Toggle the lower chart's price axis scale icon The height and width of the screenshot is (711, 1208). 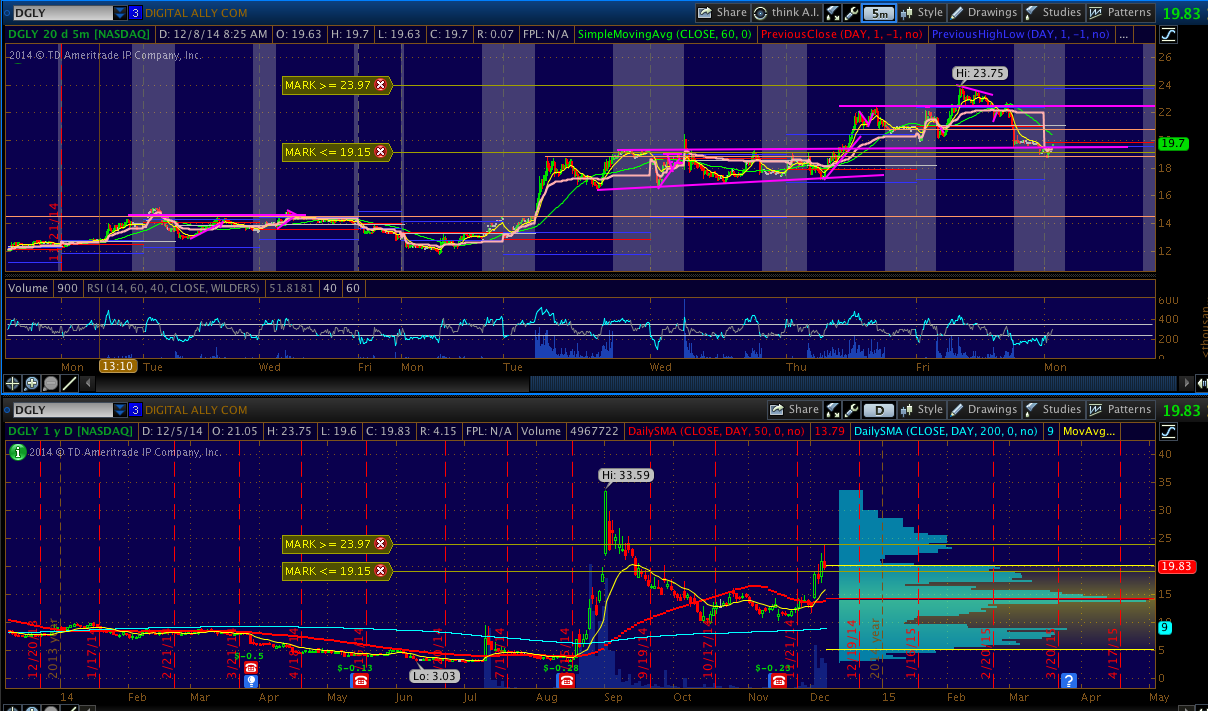1169,431
